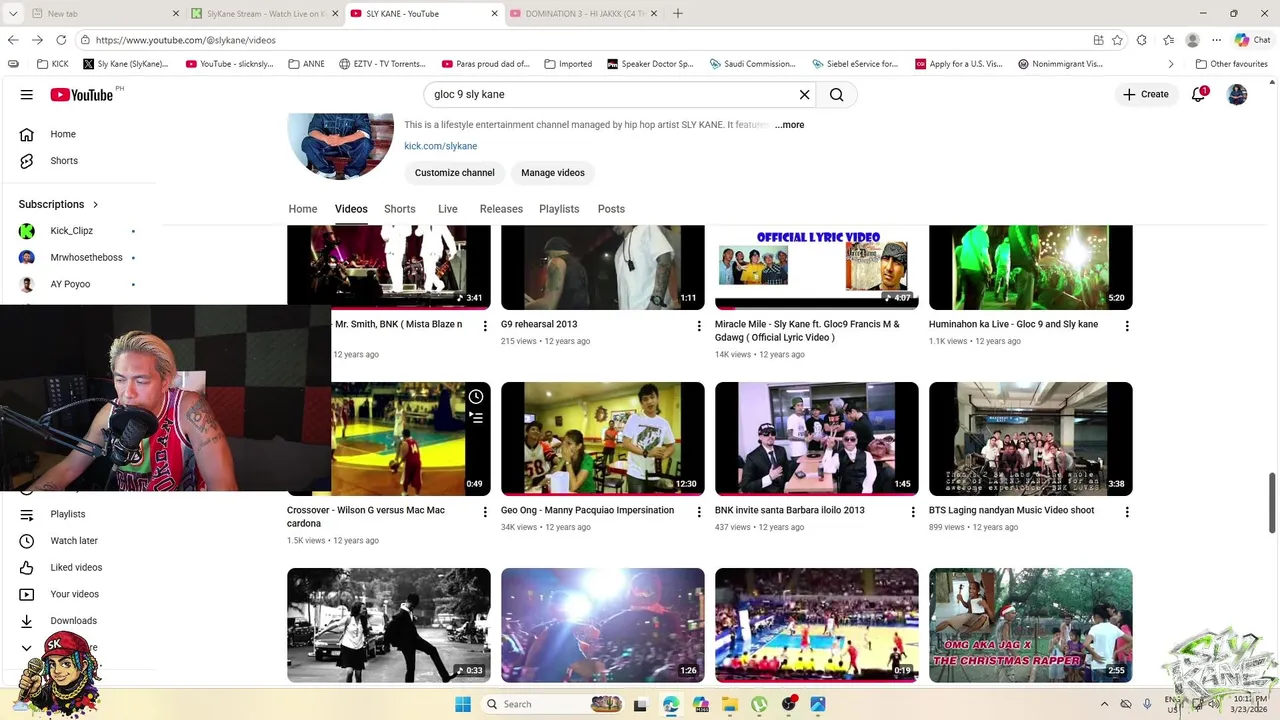The width and height of the screenshot is (1280, 720).
Task: Switch to the Releases tab
Action: (501, 209)
